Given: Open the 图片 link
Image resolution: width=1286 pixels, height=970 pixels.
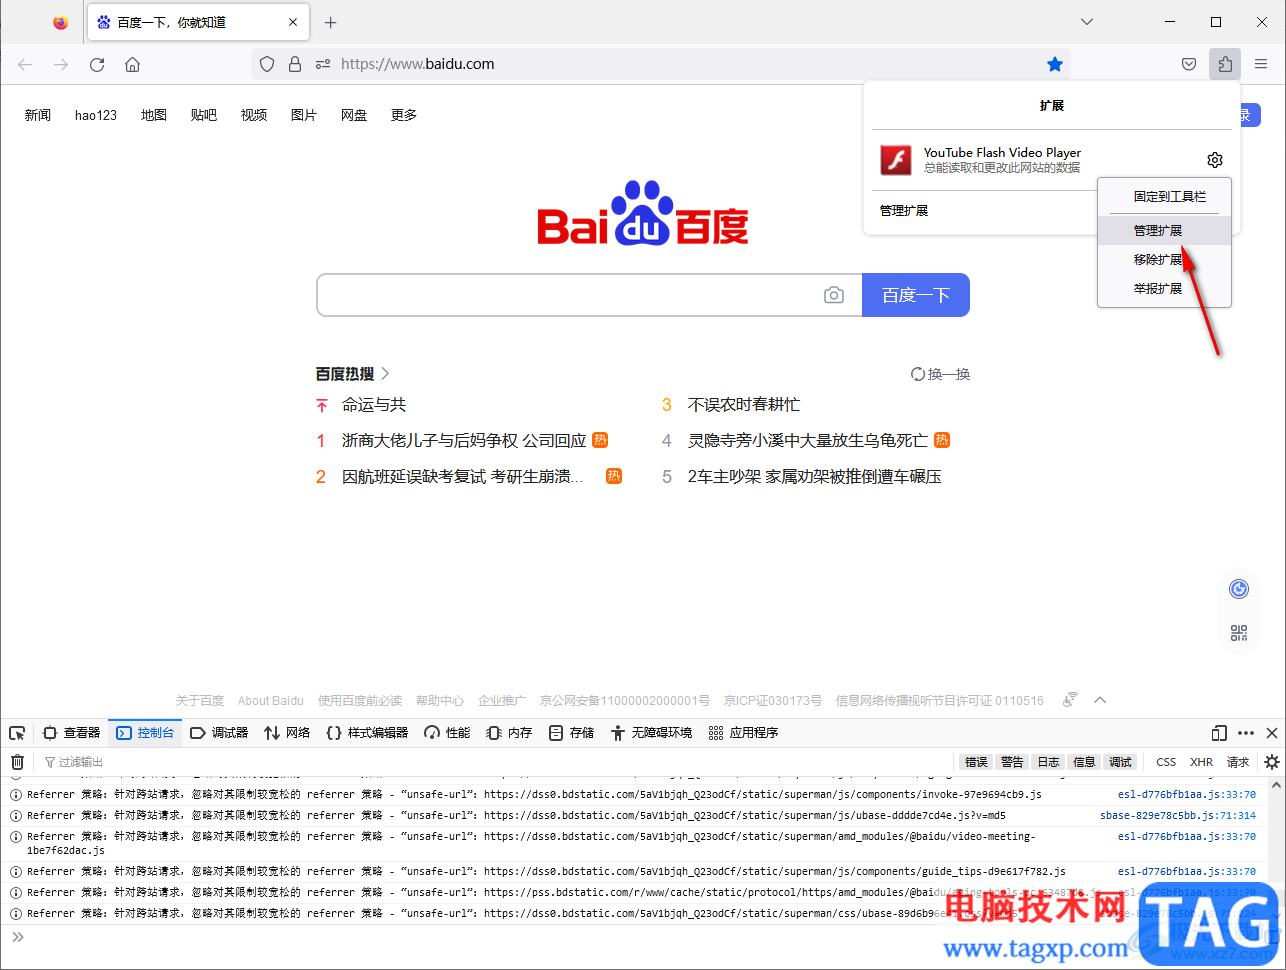Looking at the screenshot, I should tap(304, 115).
